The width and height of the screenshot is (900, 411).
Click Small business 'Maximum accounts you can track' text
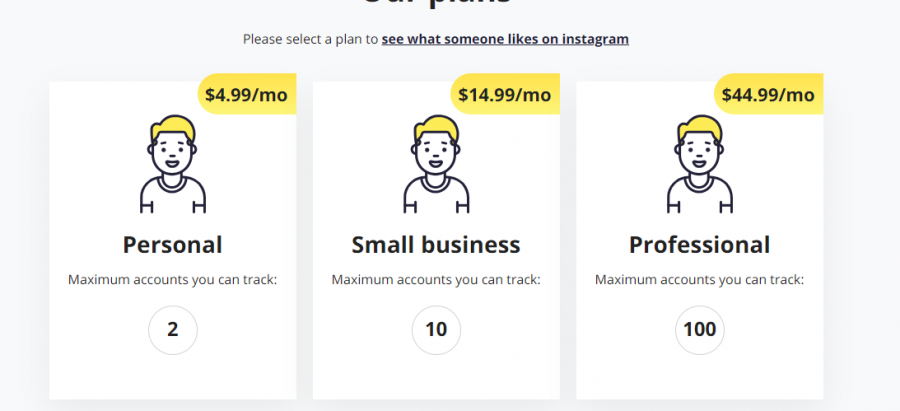coord(436,279)
